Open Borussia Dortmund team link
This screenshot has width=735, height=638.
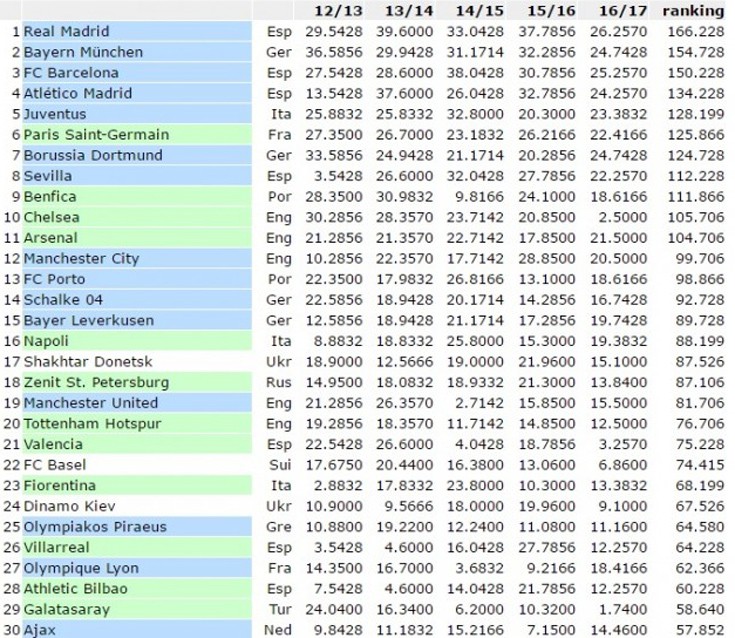[x=93, y=155]
